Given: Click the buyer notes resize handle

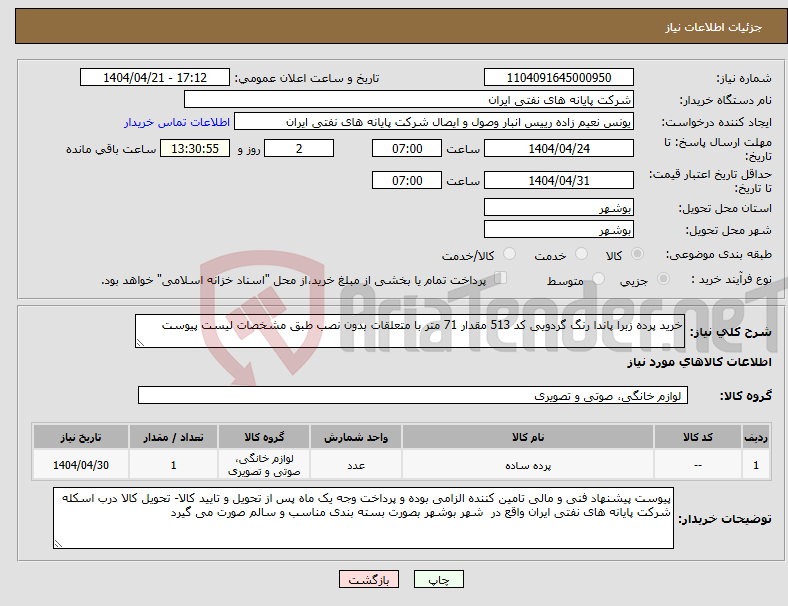Looking at the screenshot, I should (x=58, y=544).
